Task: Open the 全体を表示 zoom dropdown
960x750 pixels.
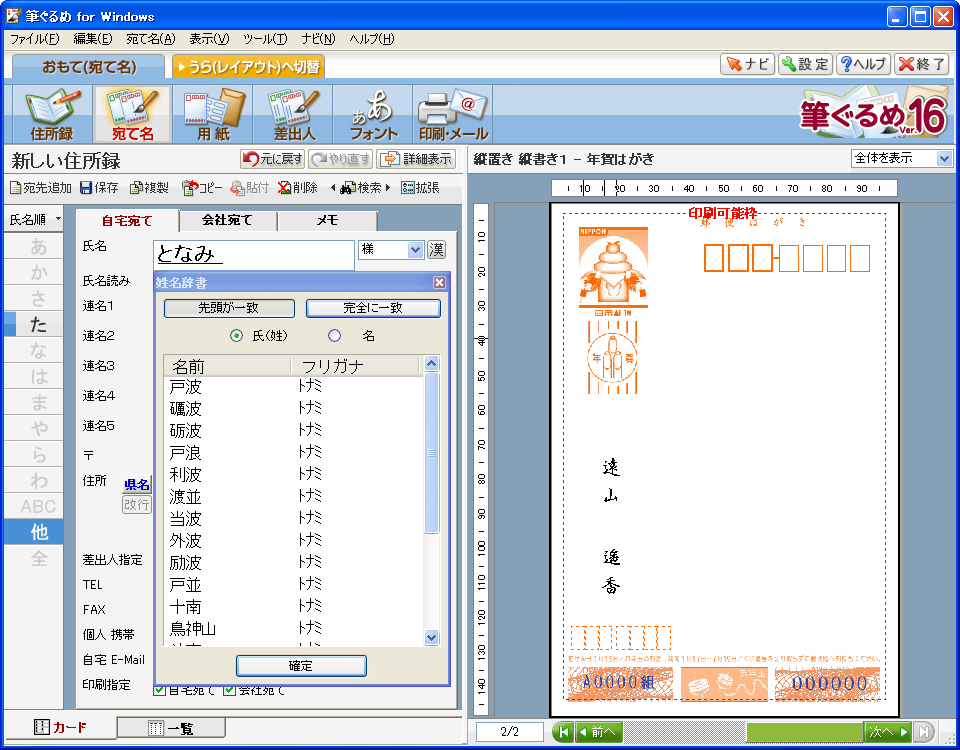Action: (943, 159)
